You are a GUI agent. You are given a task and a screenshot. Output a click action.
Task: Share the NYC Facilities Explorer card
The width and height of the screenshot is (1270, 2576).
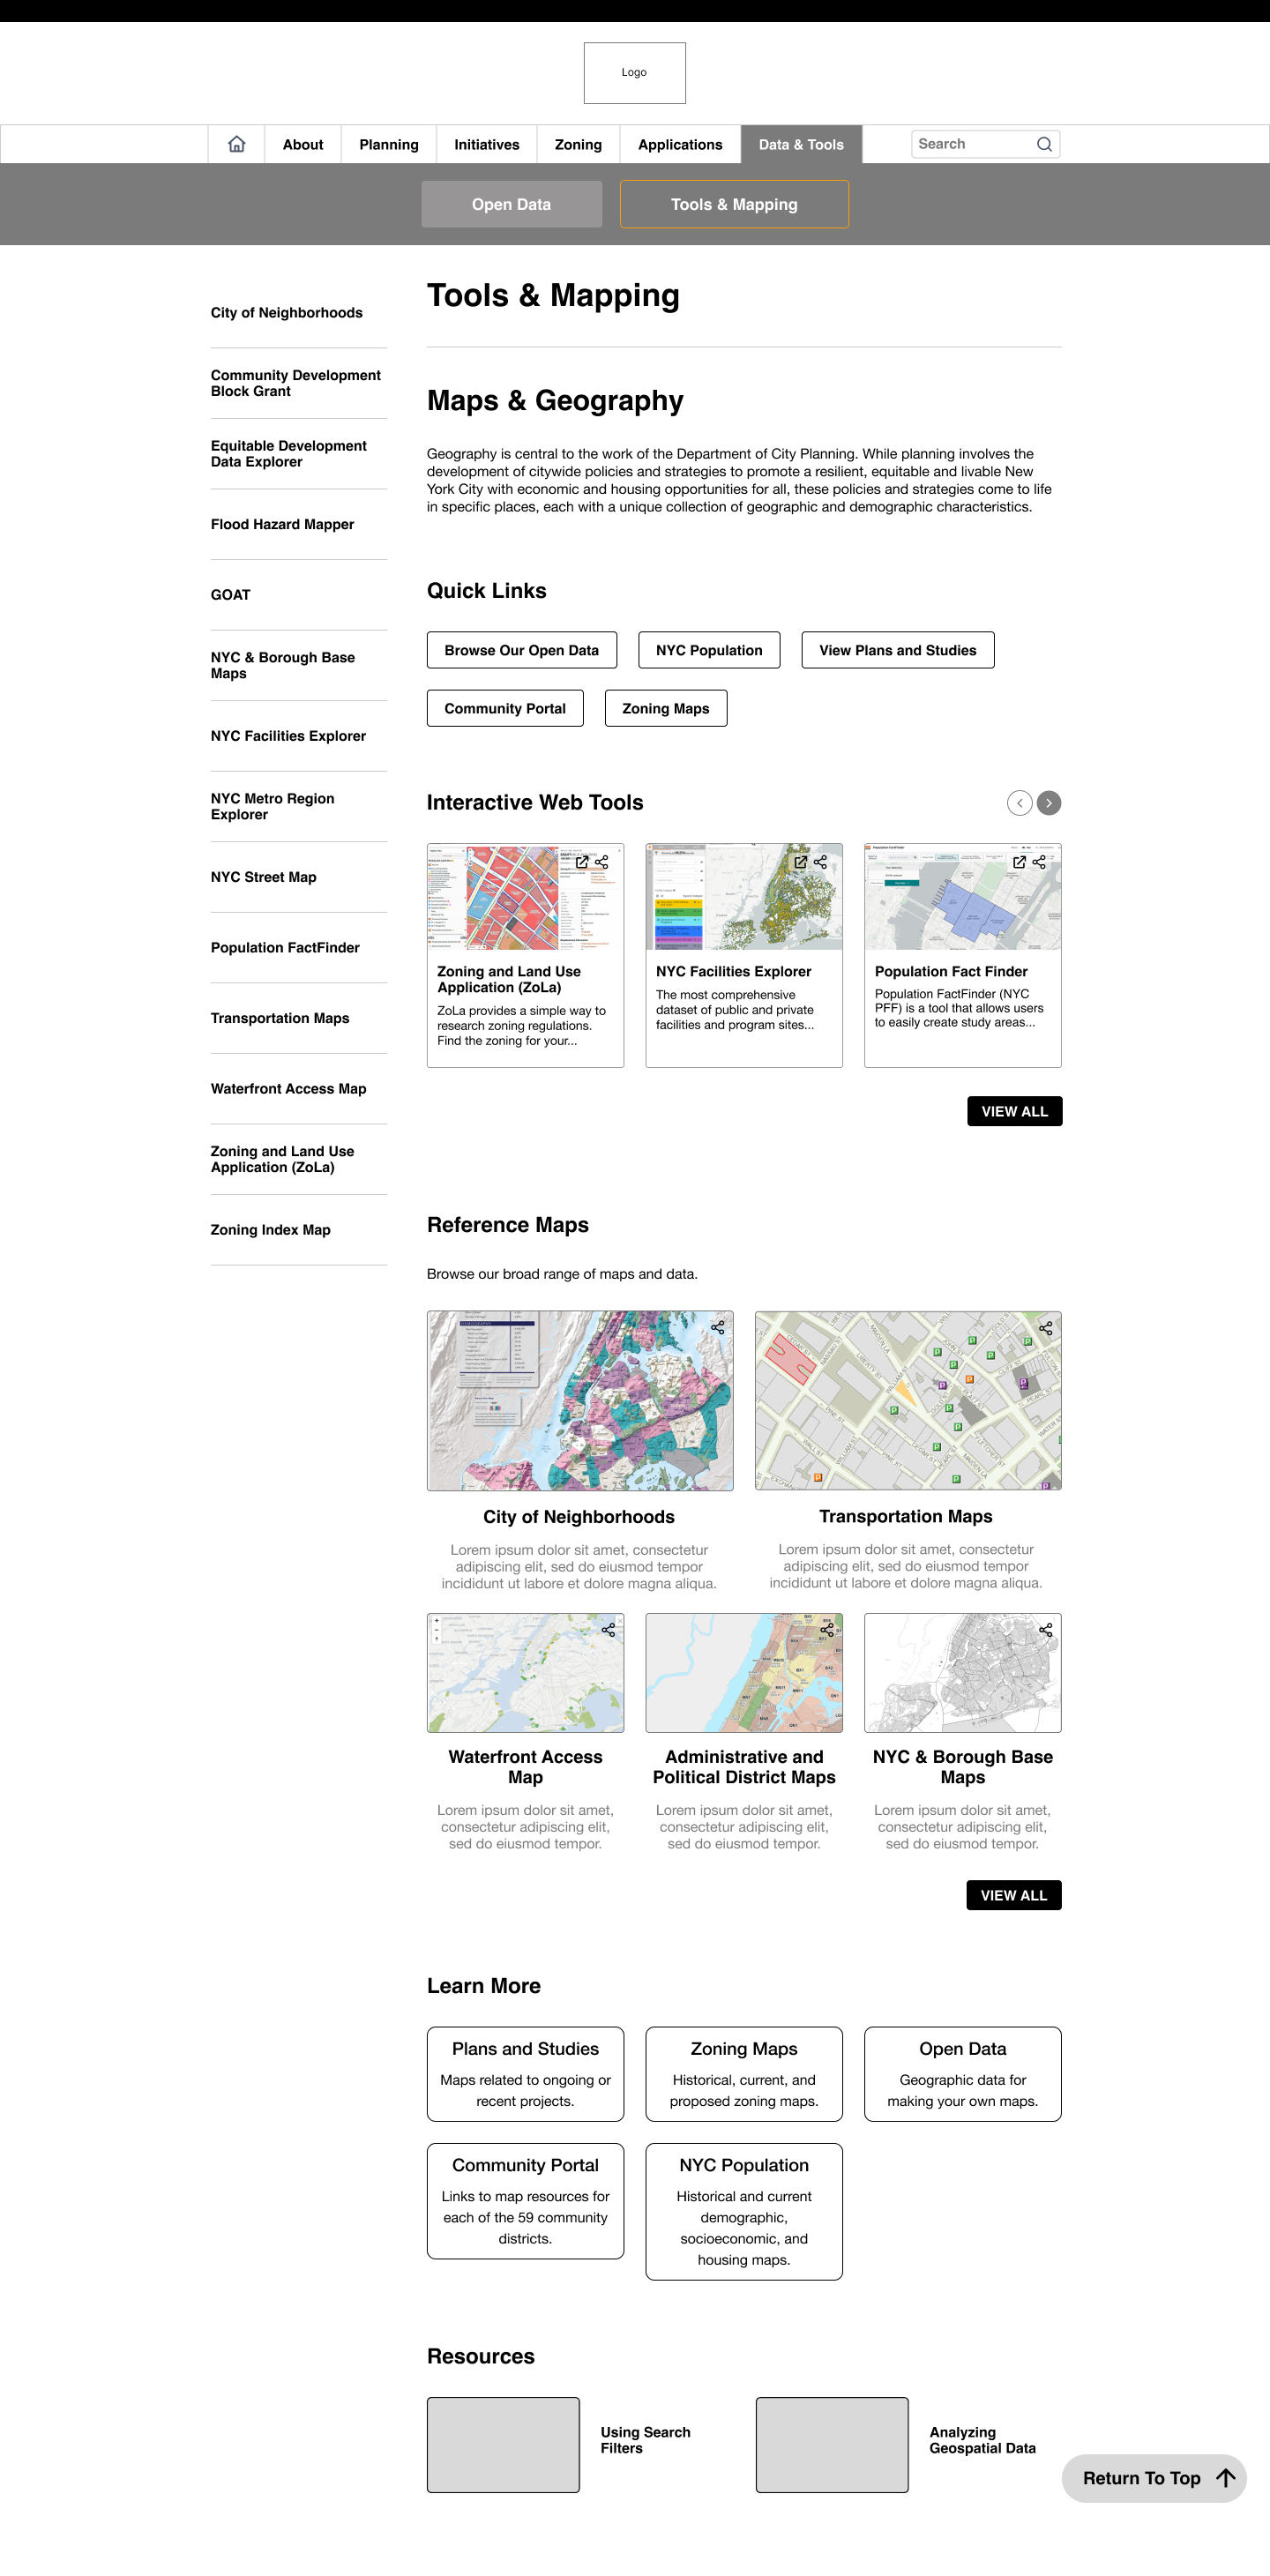click(820, 861)
